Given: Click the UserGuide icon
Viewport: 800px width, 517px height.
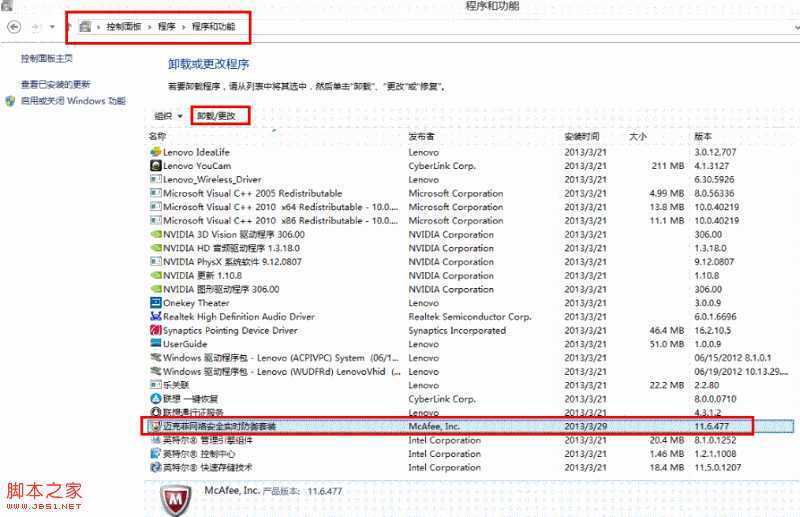Looking at the screenshot, I should 156,344.
